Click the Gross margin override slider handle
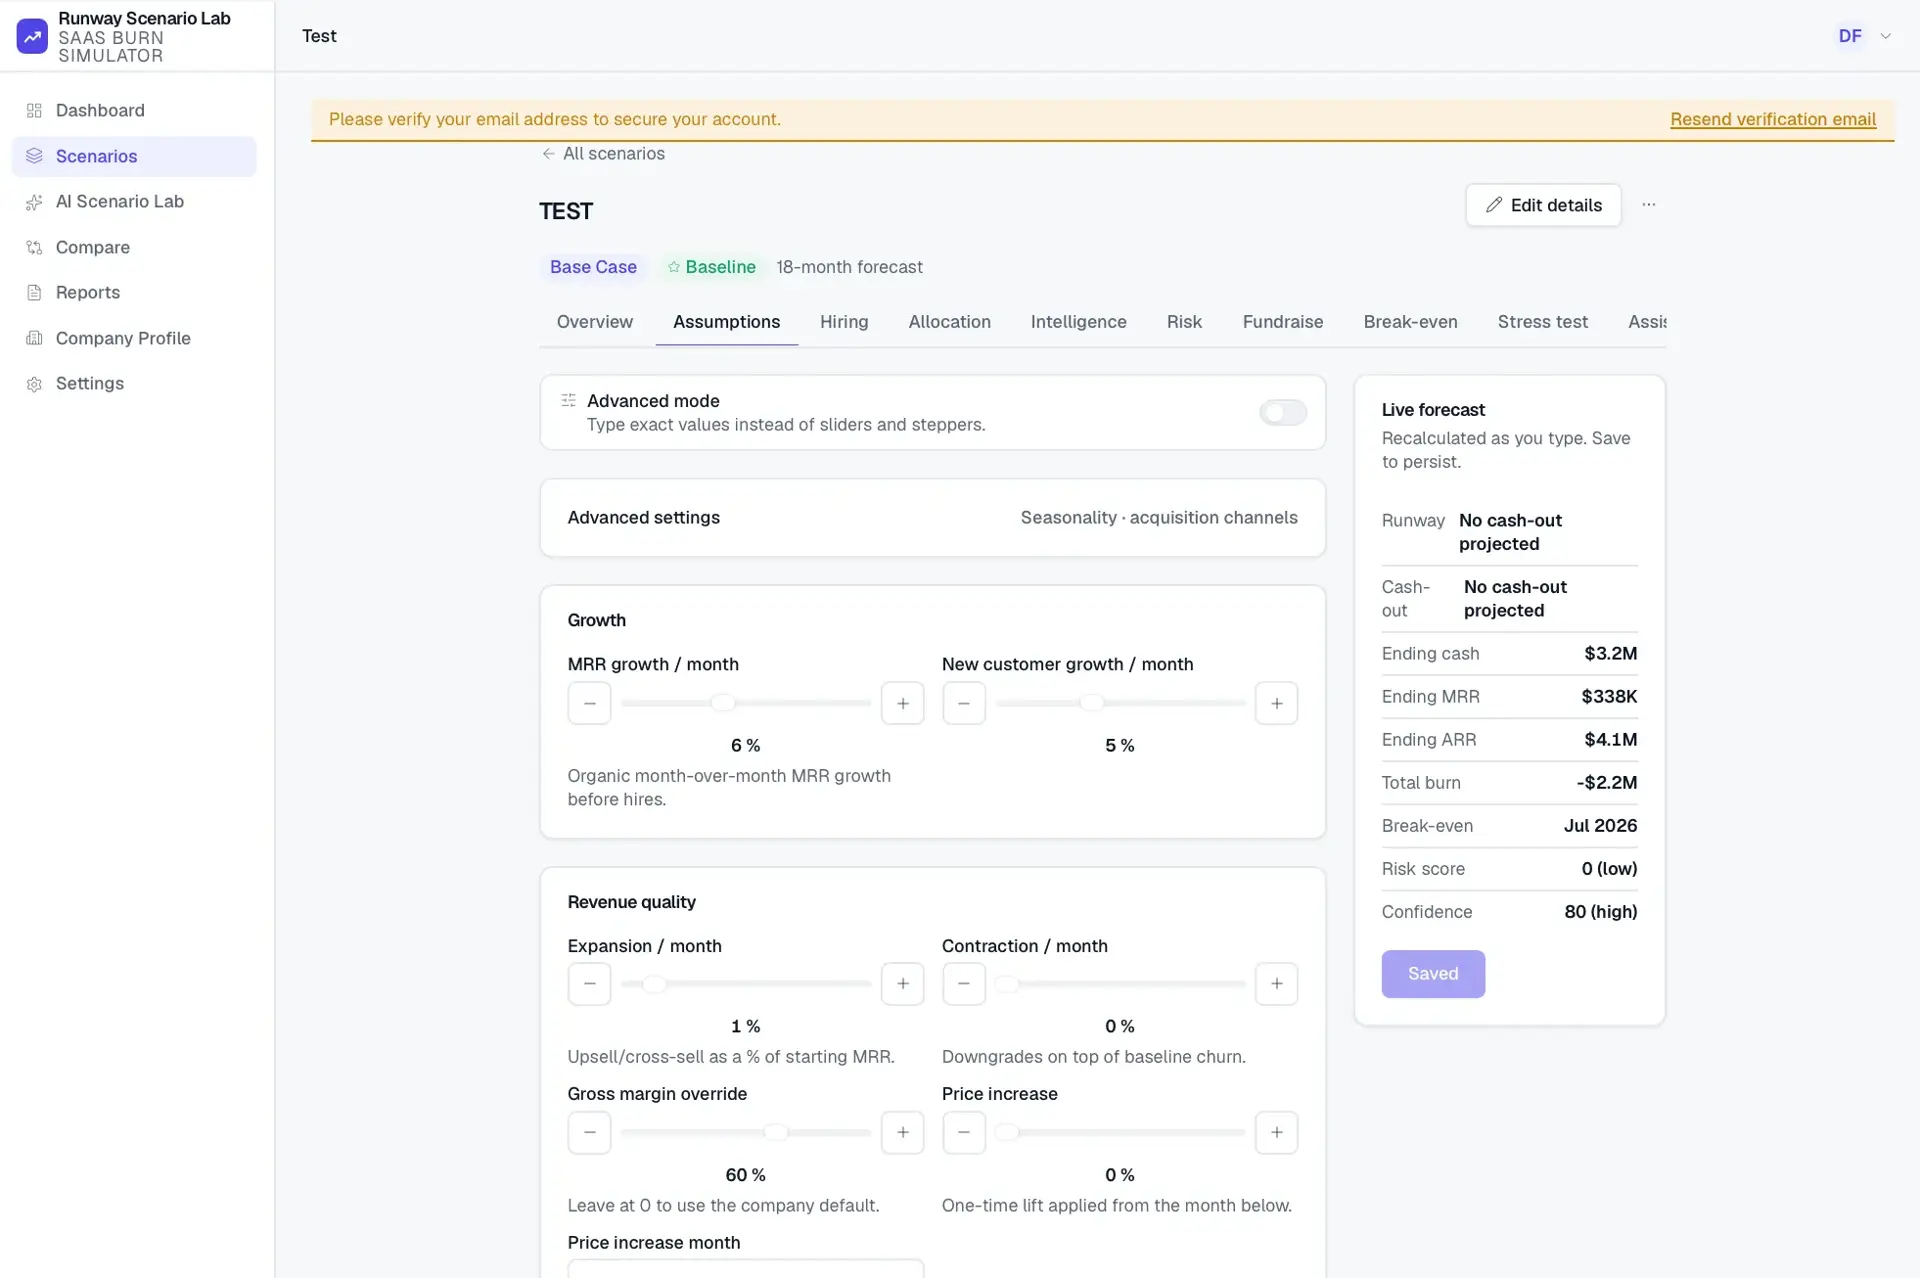 click(x=776, y=1132)
